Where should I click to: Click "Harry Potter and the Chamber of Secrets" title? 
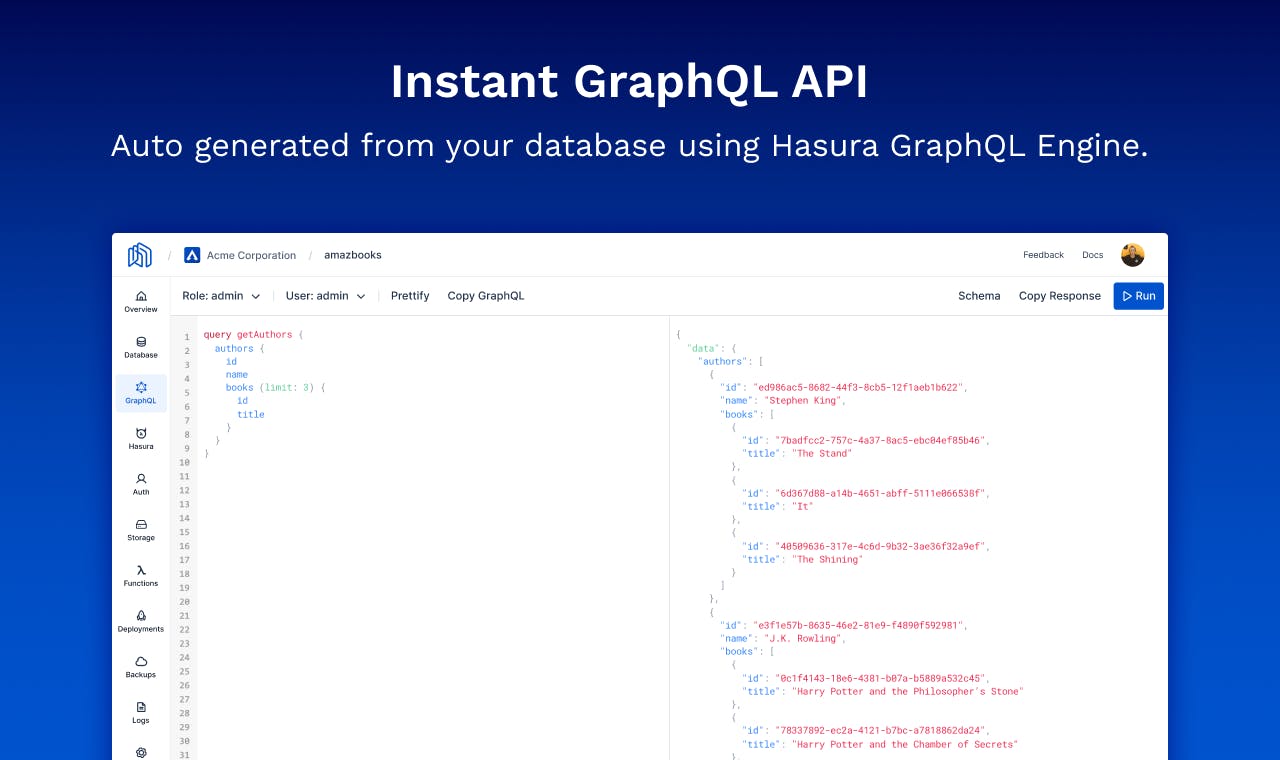(904, 744)
